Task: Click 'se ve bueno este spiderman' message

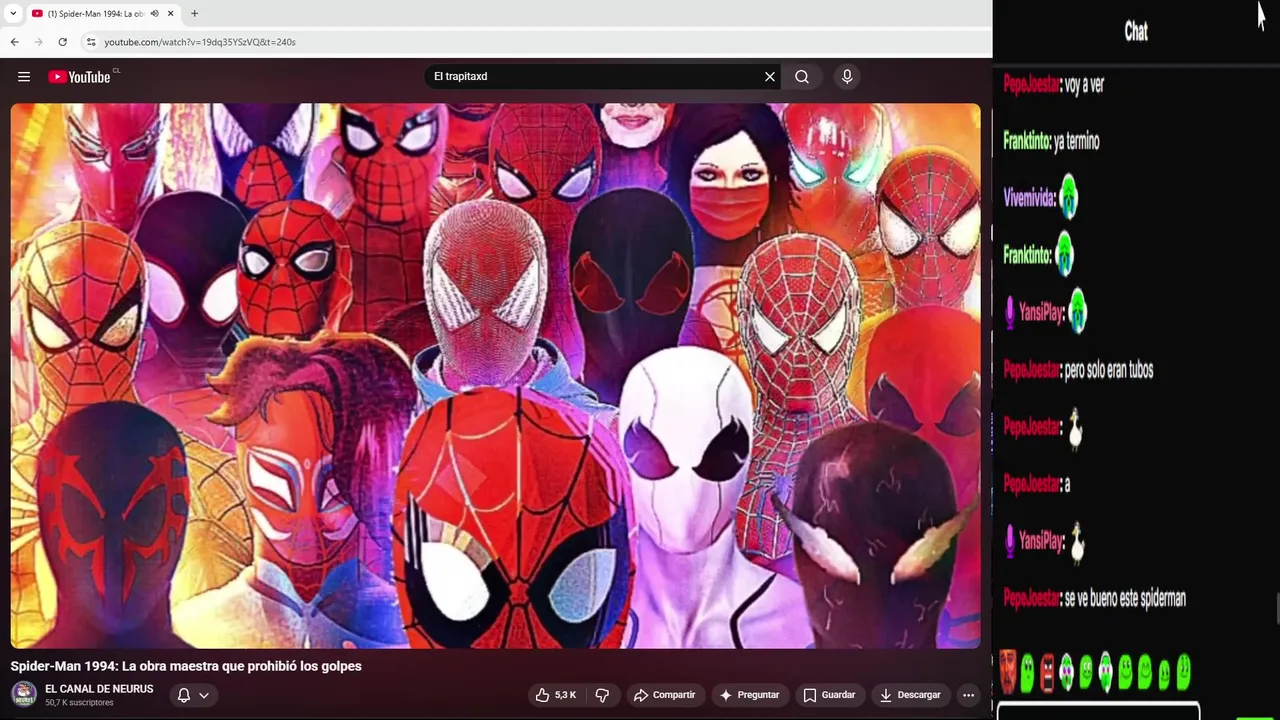Action: 1125,599
